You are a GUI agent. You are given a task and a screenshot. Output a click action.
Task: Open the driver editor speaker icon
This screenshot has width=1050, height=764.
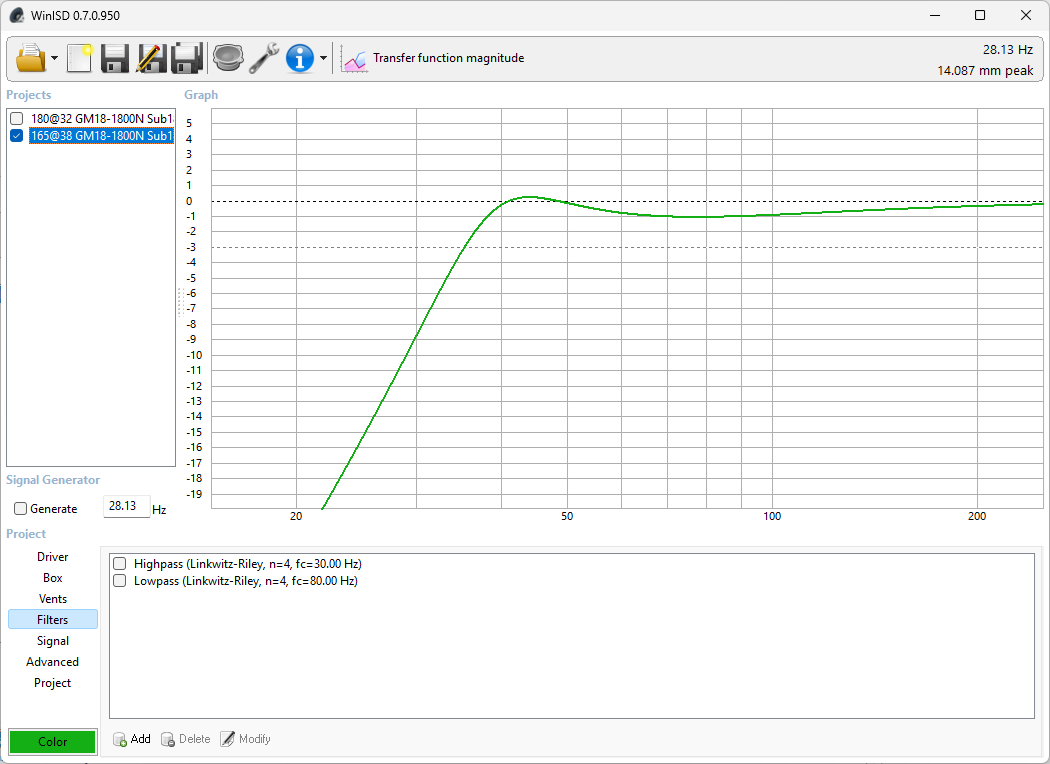click(x=228, y=58)
